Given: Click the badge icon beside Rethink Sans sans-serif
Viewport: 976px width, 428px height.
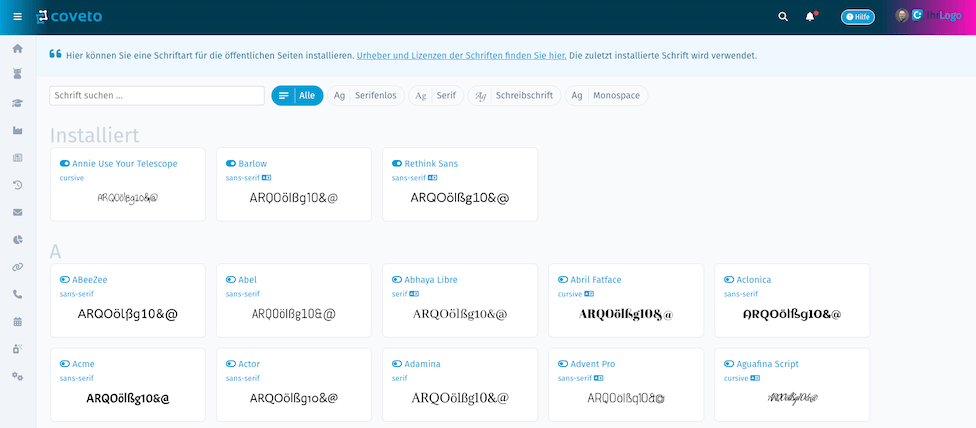Looking at the screenshot, I should 433,177.
